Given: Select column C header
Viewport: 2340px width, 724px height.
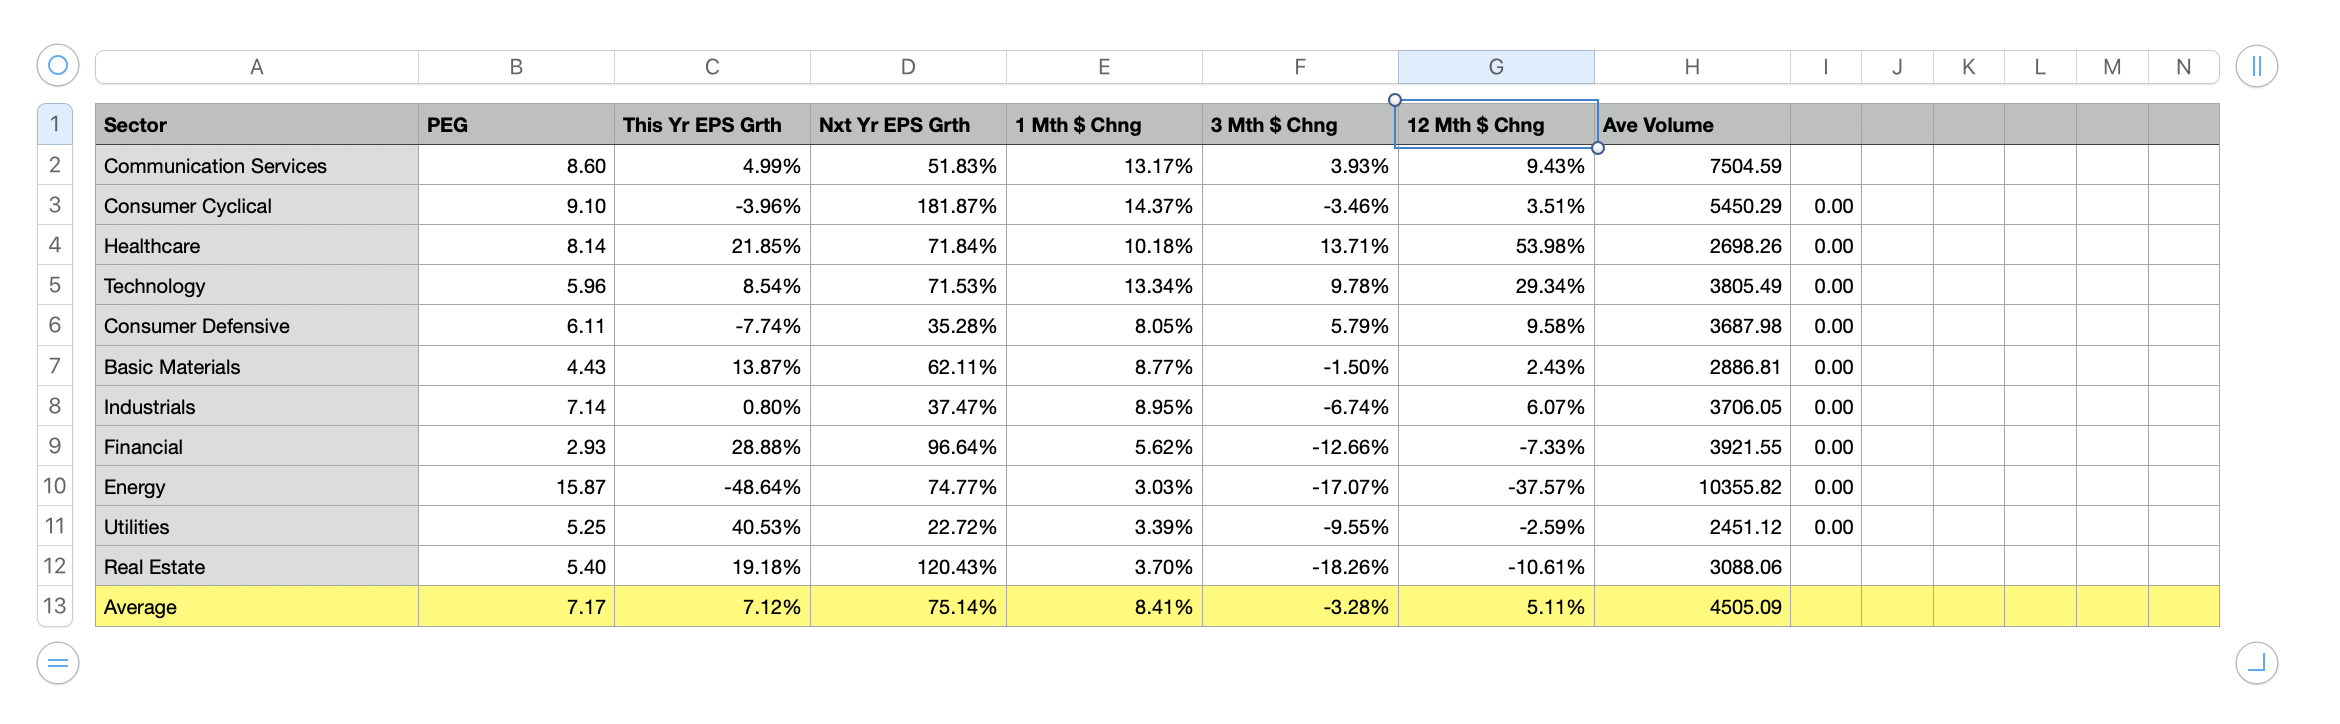Looking at the screenshot, I should [x=712, y=67].
